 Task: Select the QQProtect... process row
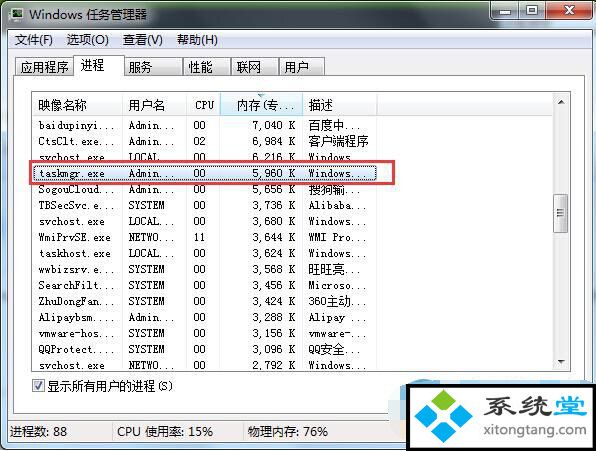click(204, 349)
